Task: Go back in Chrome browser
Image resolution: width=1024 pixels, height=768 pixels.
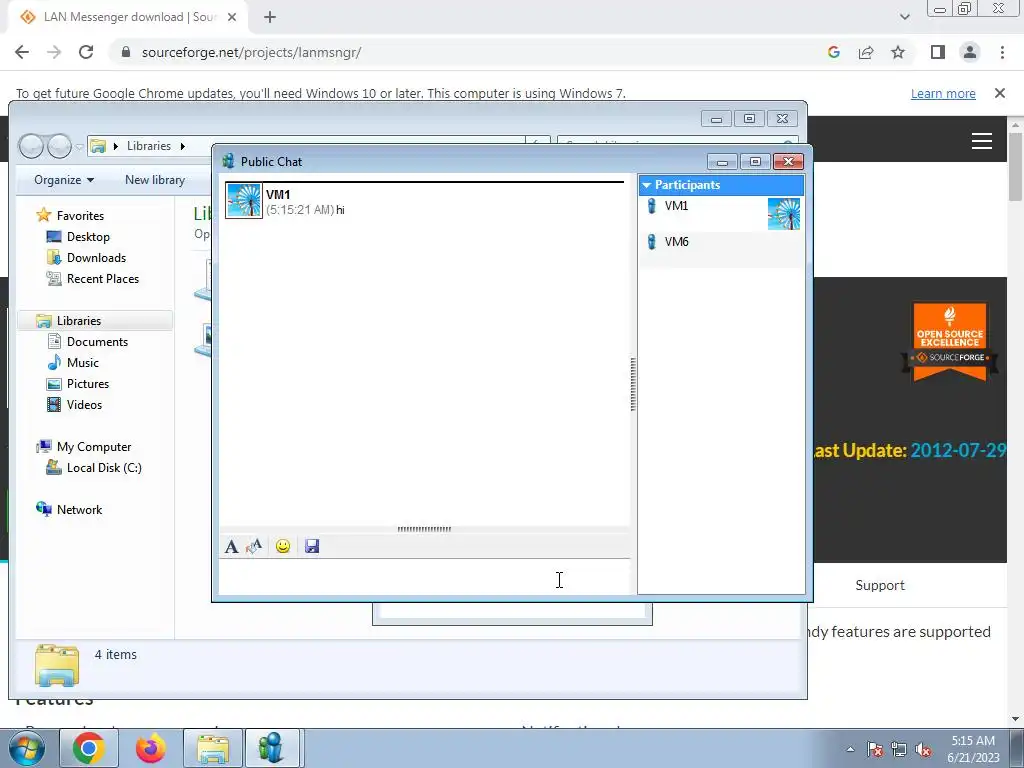Action: (22, 52)
